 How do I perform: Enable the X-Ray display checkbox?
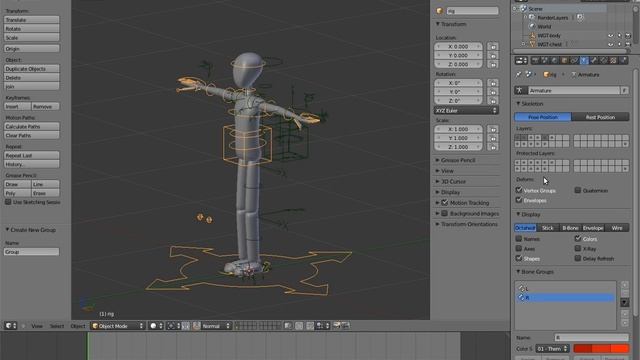578,248
